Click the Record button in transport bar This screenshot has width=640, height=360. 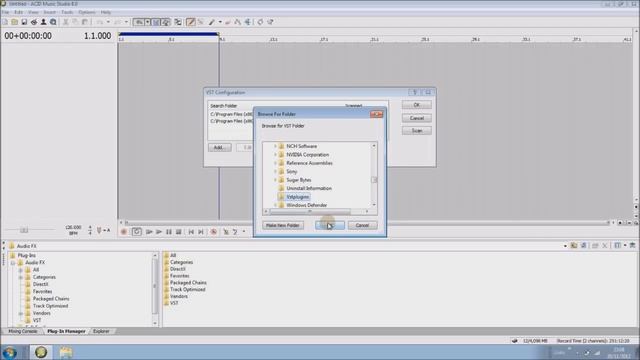[x=124, y=232]
